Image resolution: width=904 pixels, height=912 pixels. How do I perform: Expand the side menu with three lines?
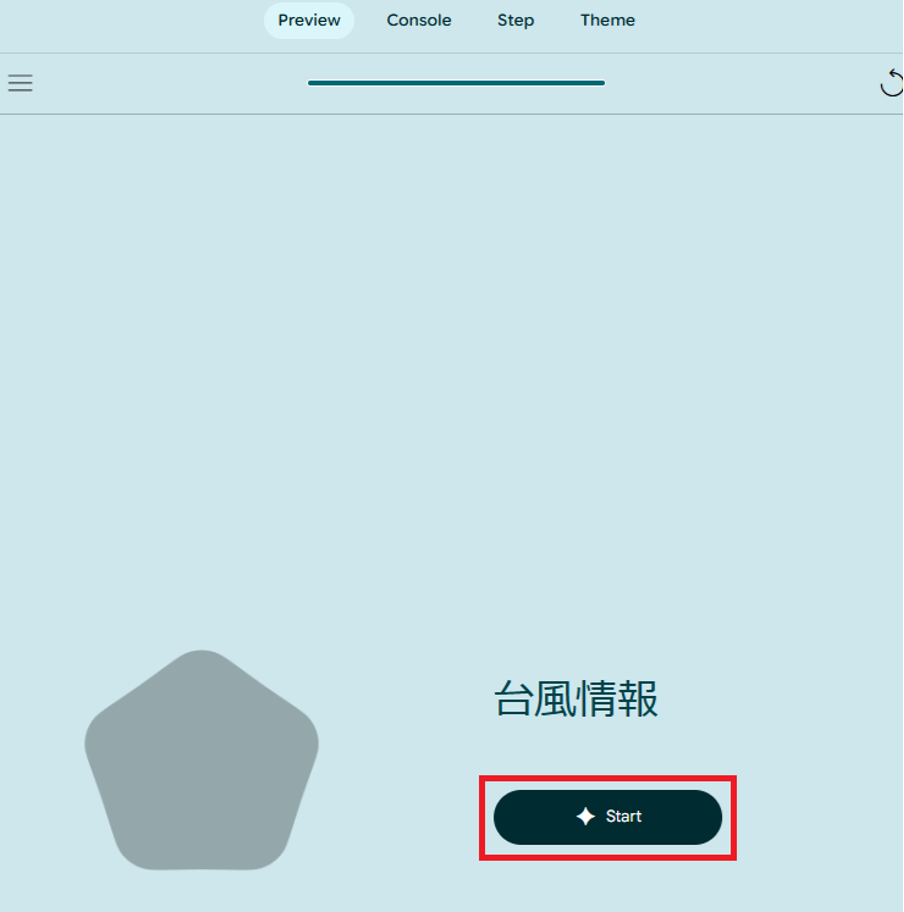20,83
